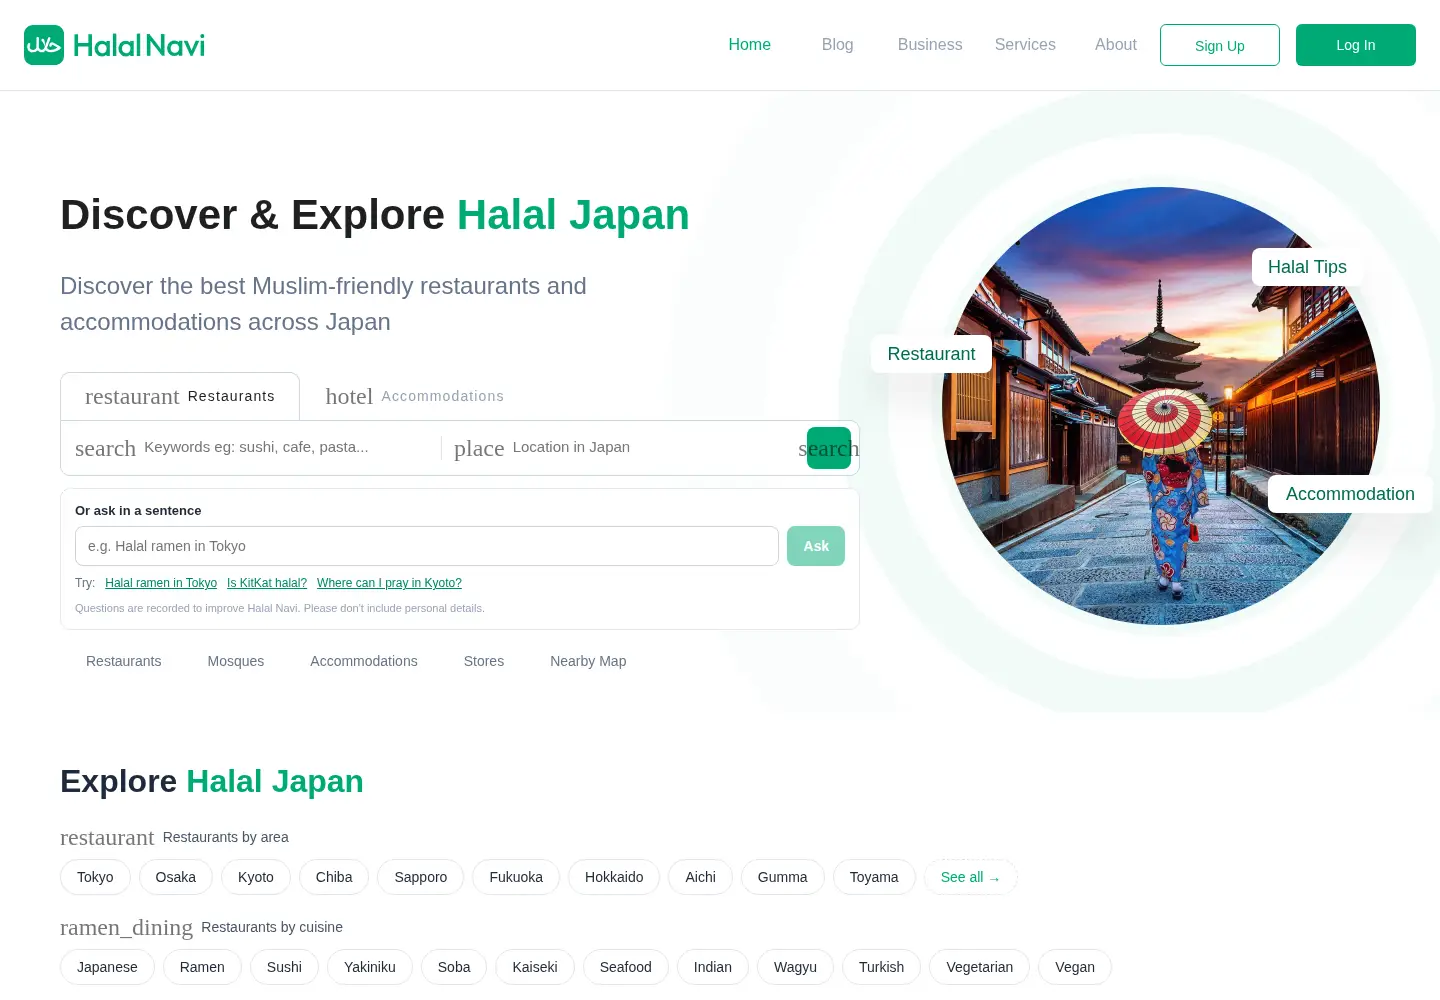This screenshot has height=1000, width=1440.
Task: Select the Tokyo area chip
Action: [x=95, y=877]
